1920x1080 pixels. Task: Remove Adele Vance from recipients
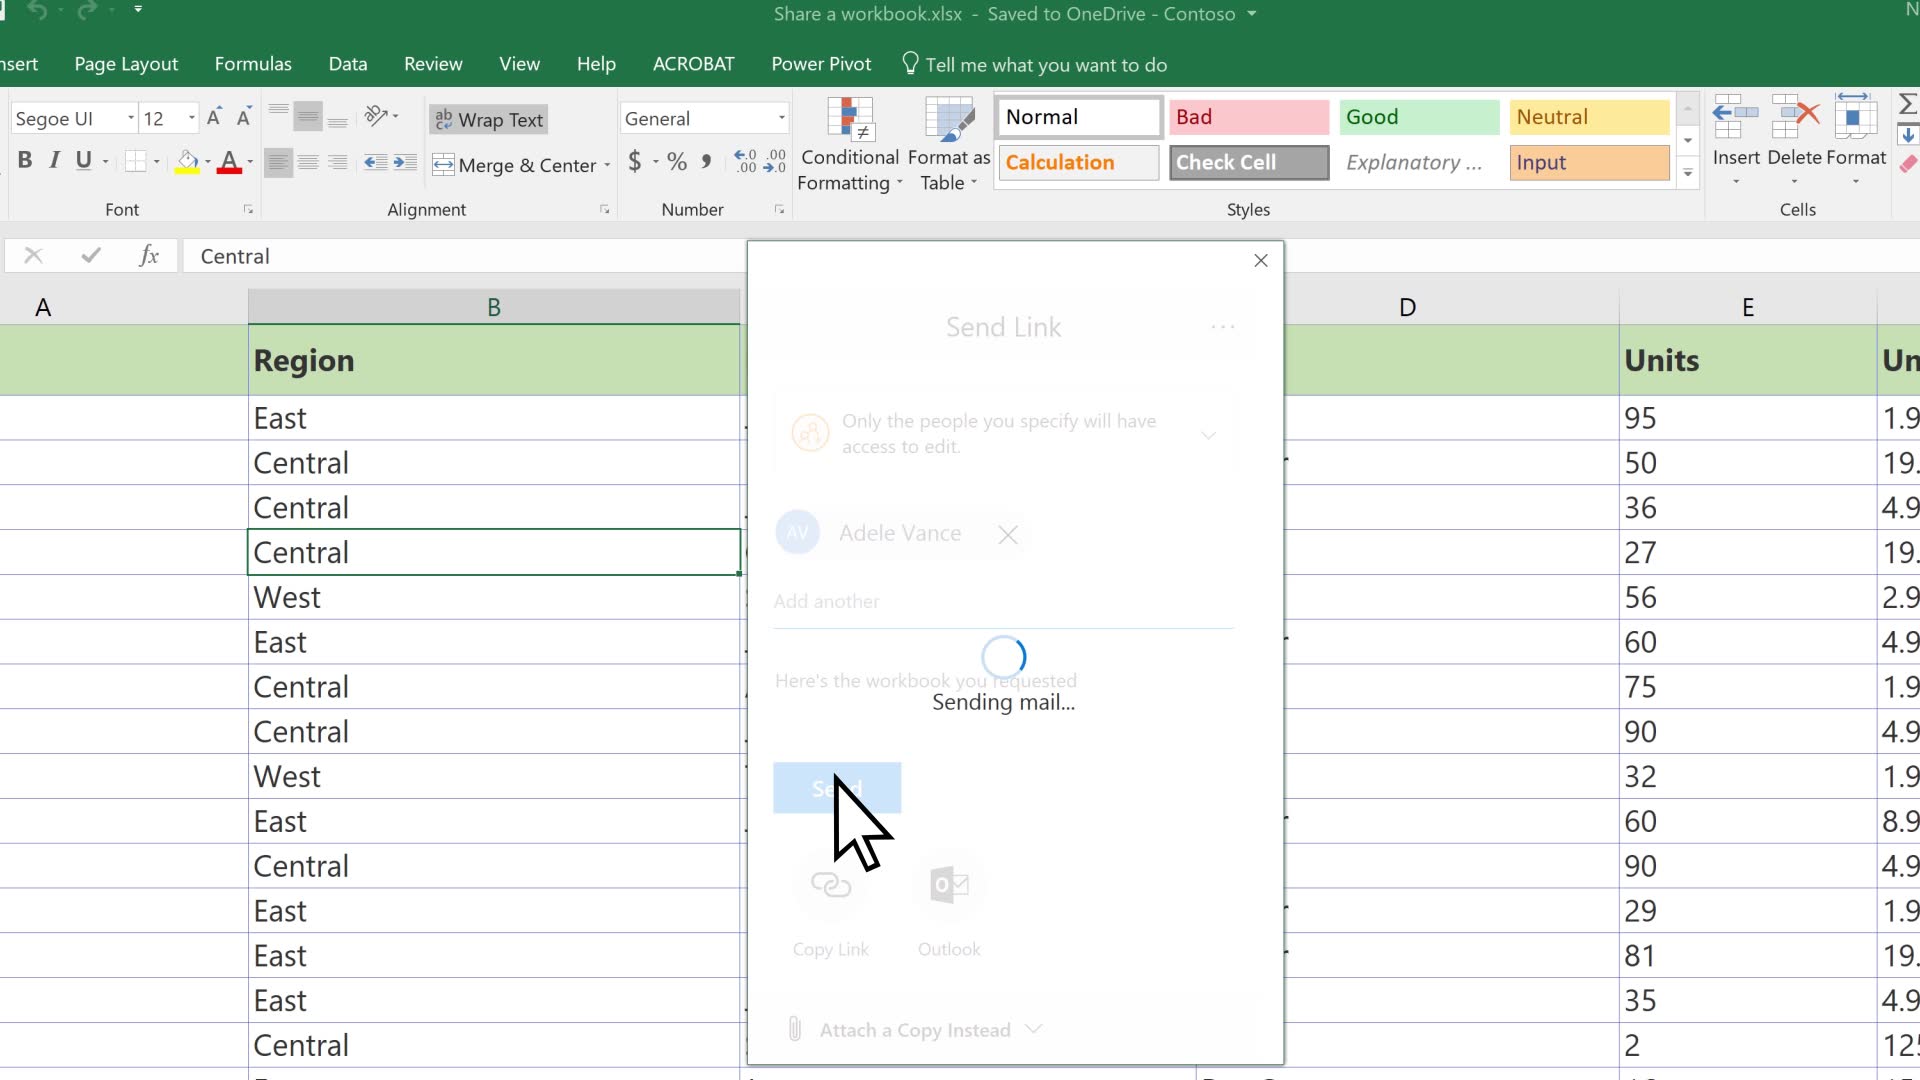point(1006,533)
